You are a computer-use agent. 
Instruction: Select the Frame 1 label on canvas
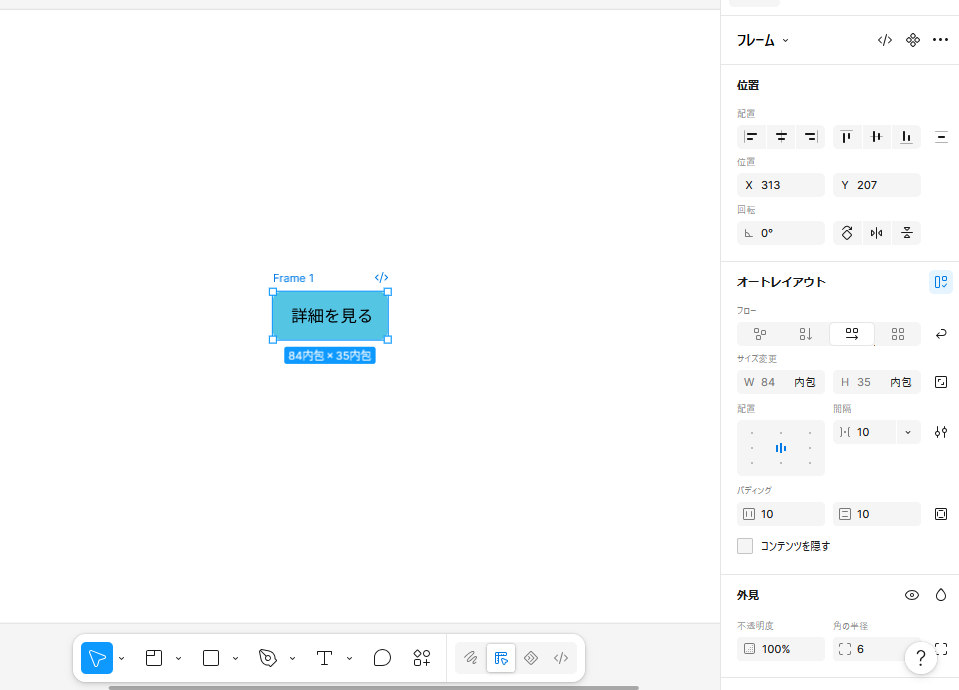tap(294, 278)
